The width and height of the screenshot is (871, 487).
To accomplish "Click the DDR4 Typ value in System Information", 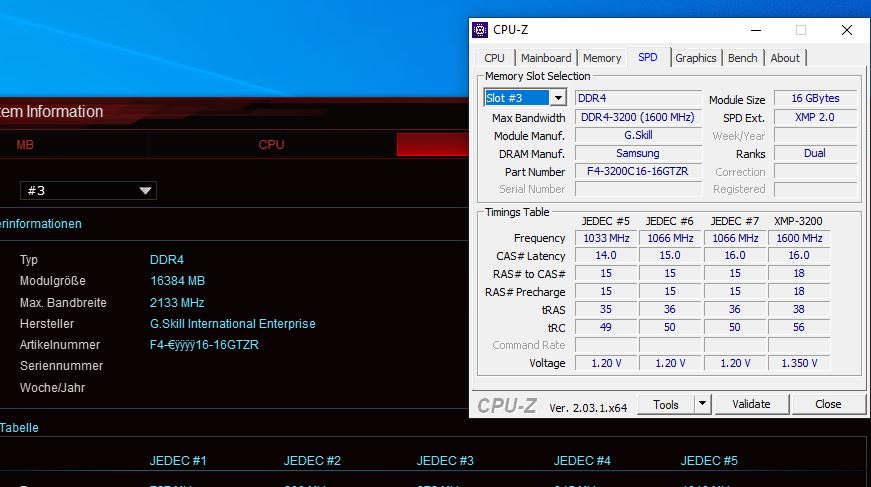I will pyautogui.click(x=167, y=260).
